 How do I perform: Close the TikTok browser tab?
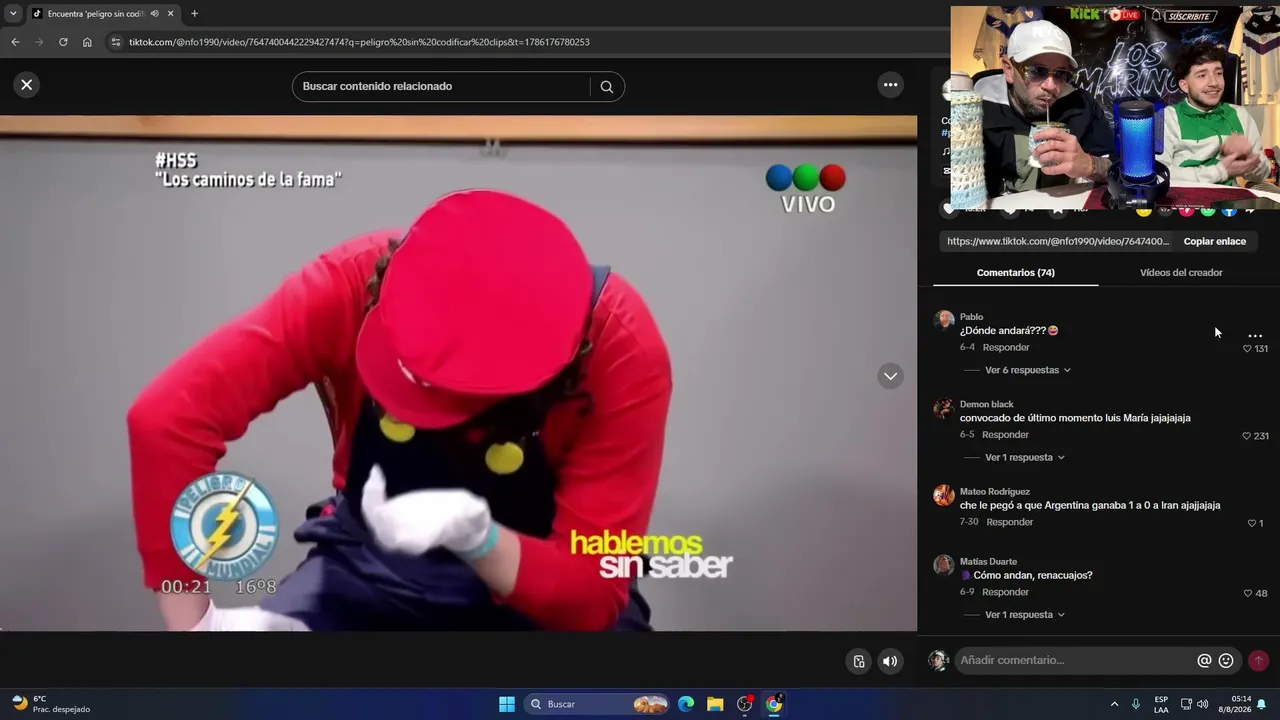(x=171, y=14)
